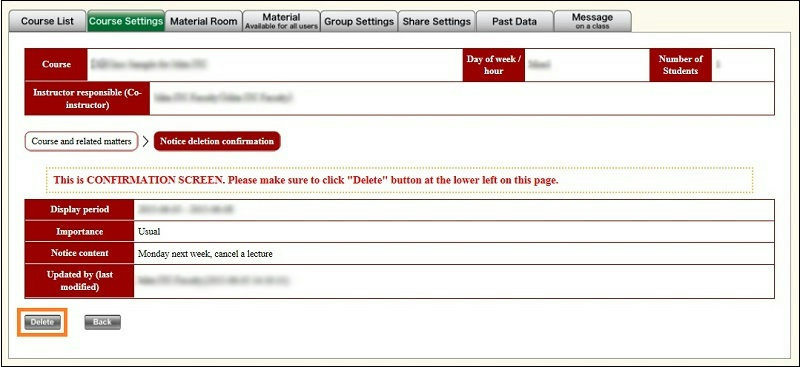This screenshot has height=367, width=800.
Task: Select the Notice deletion confirmation breadcrumb
Action: click(217, 141)
